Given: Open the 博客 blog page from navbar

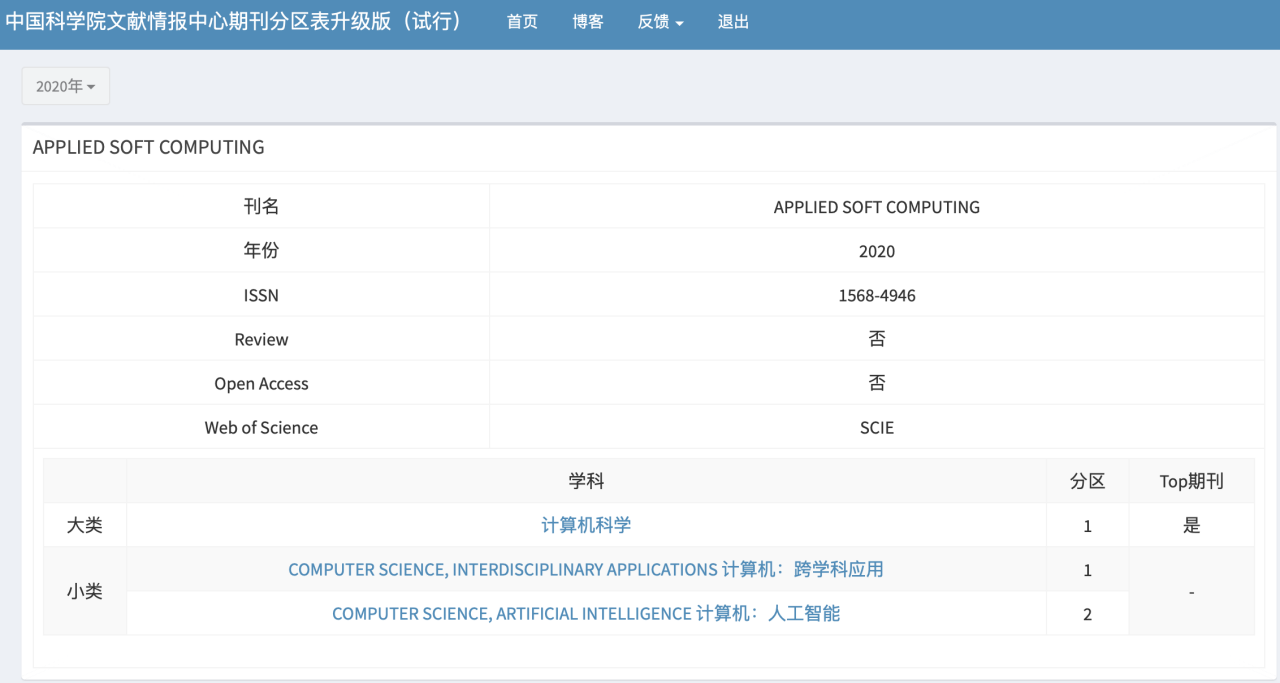Looking at the screenshot, I should click(588, 21).
